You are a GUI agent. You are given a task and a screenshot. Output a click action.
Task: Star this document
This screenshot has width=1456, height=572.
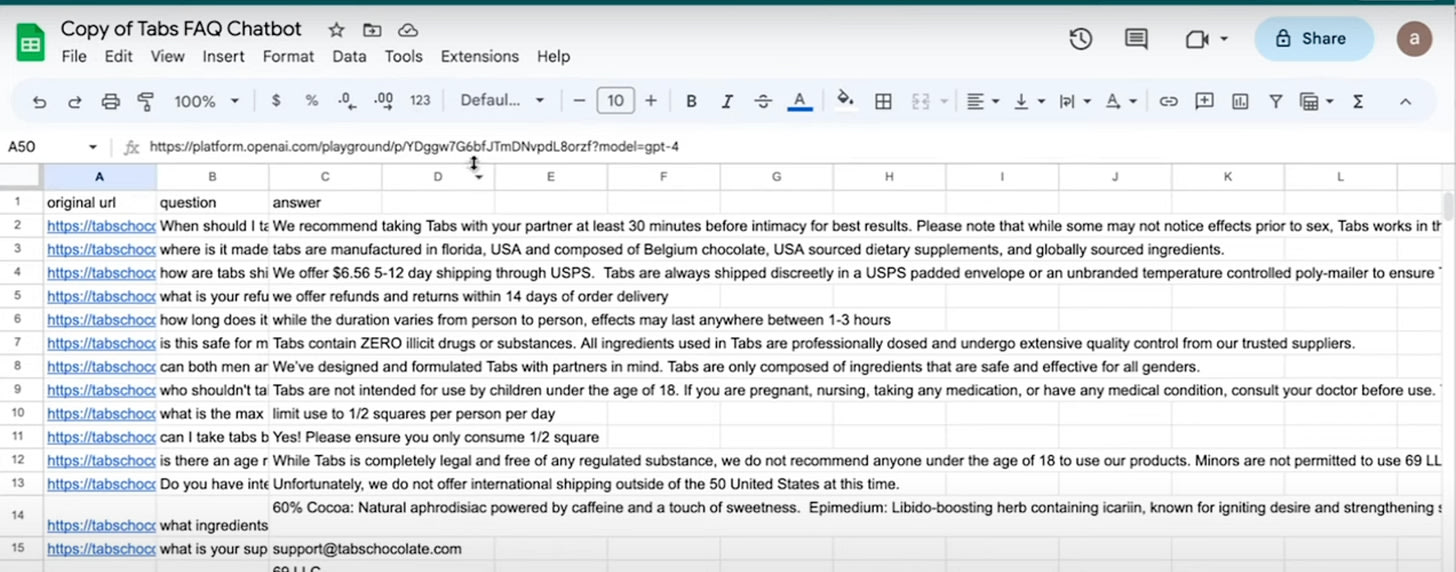coord(336,29)
